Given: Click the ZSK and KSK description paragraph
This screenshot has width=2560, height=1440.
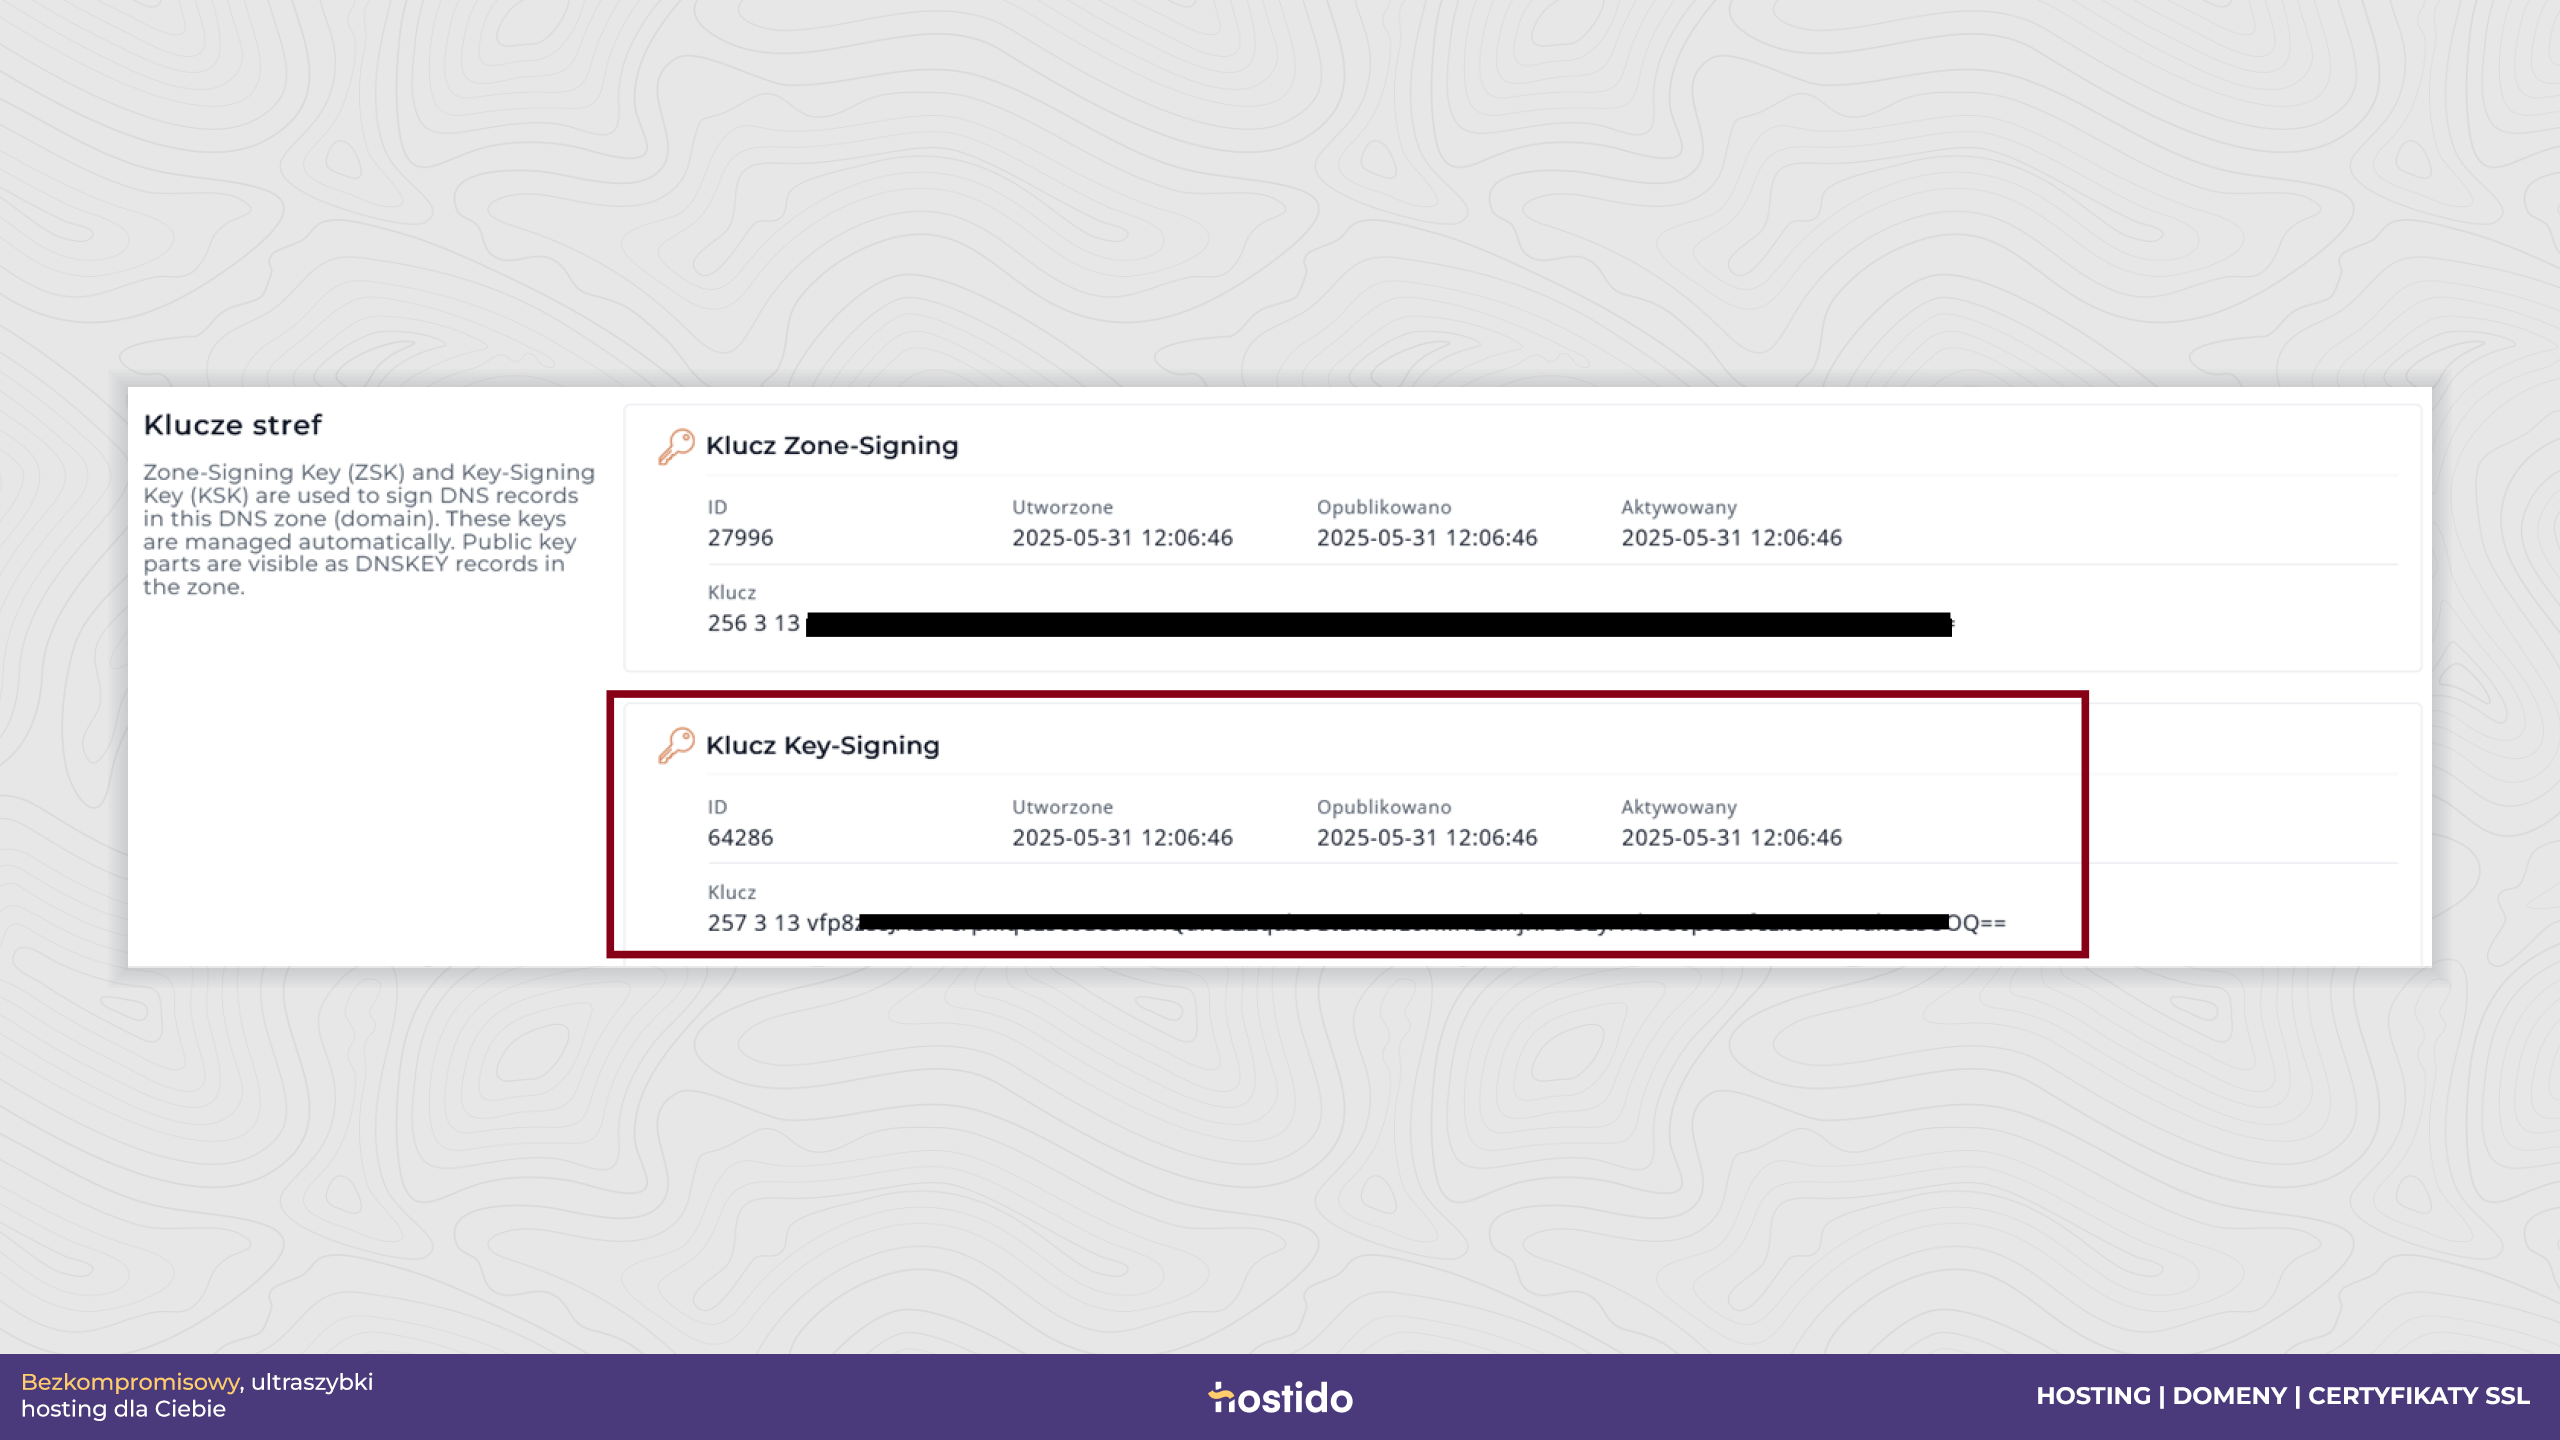Looking at the screenshot, I should coord(369,530).
